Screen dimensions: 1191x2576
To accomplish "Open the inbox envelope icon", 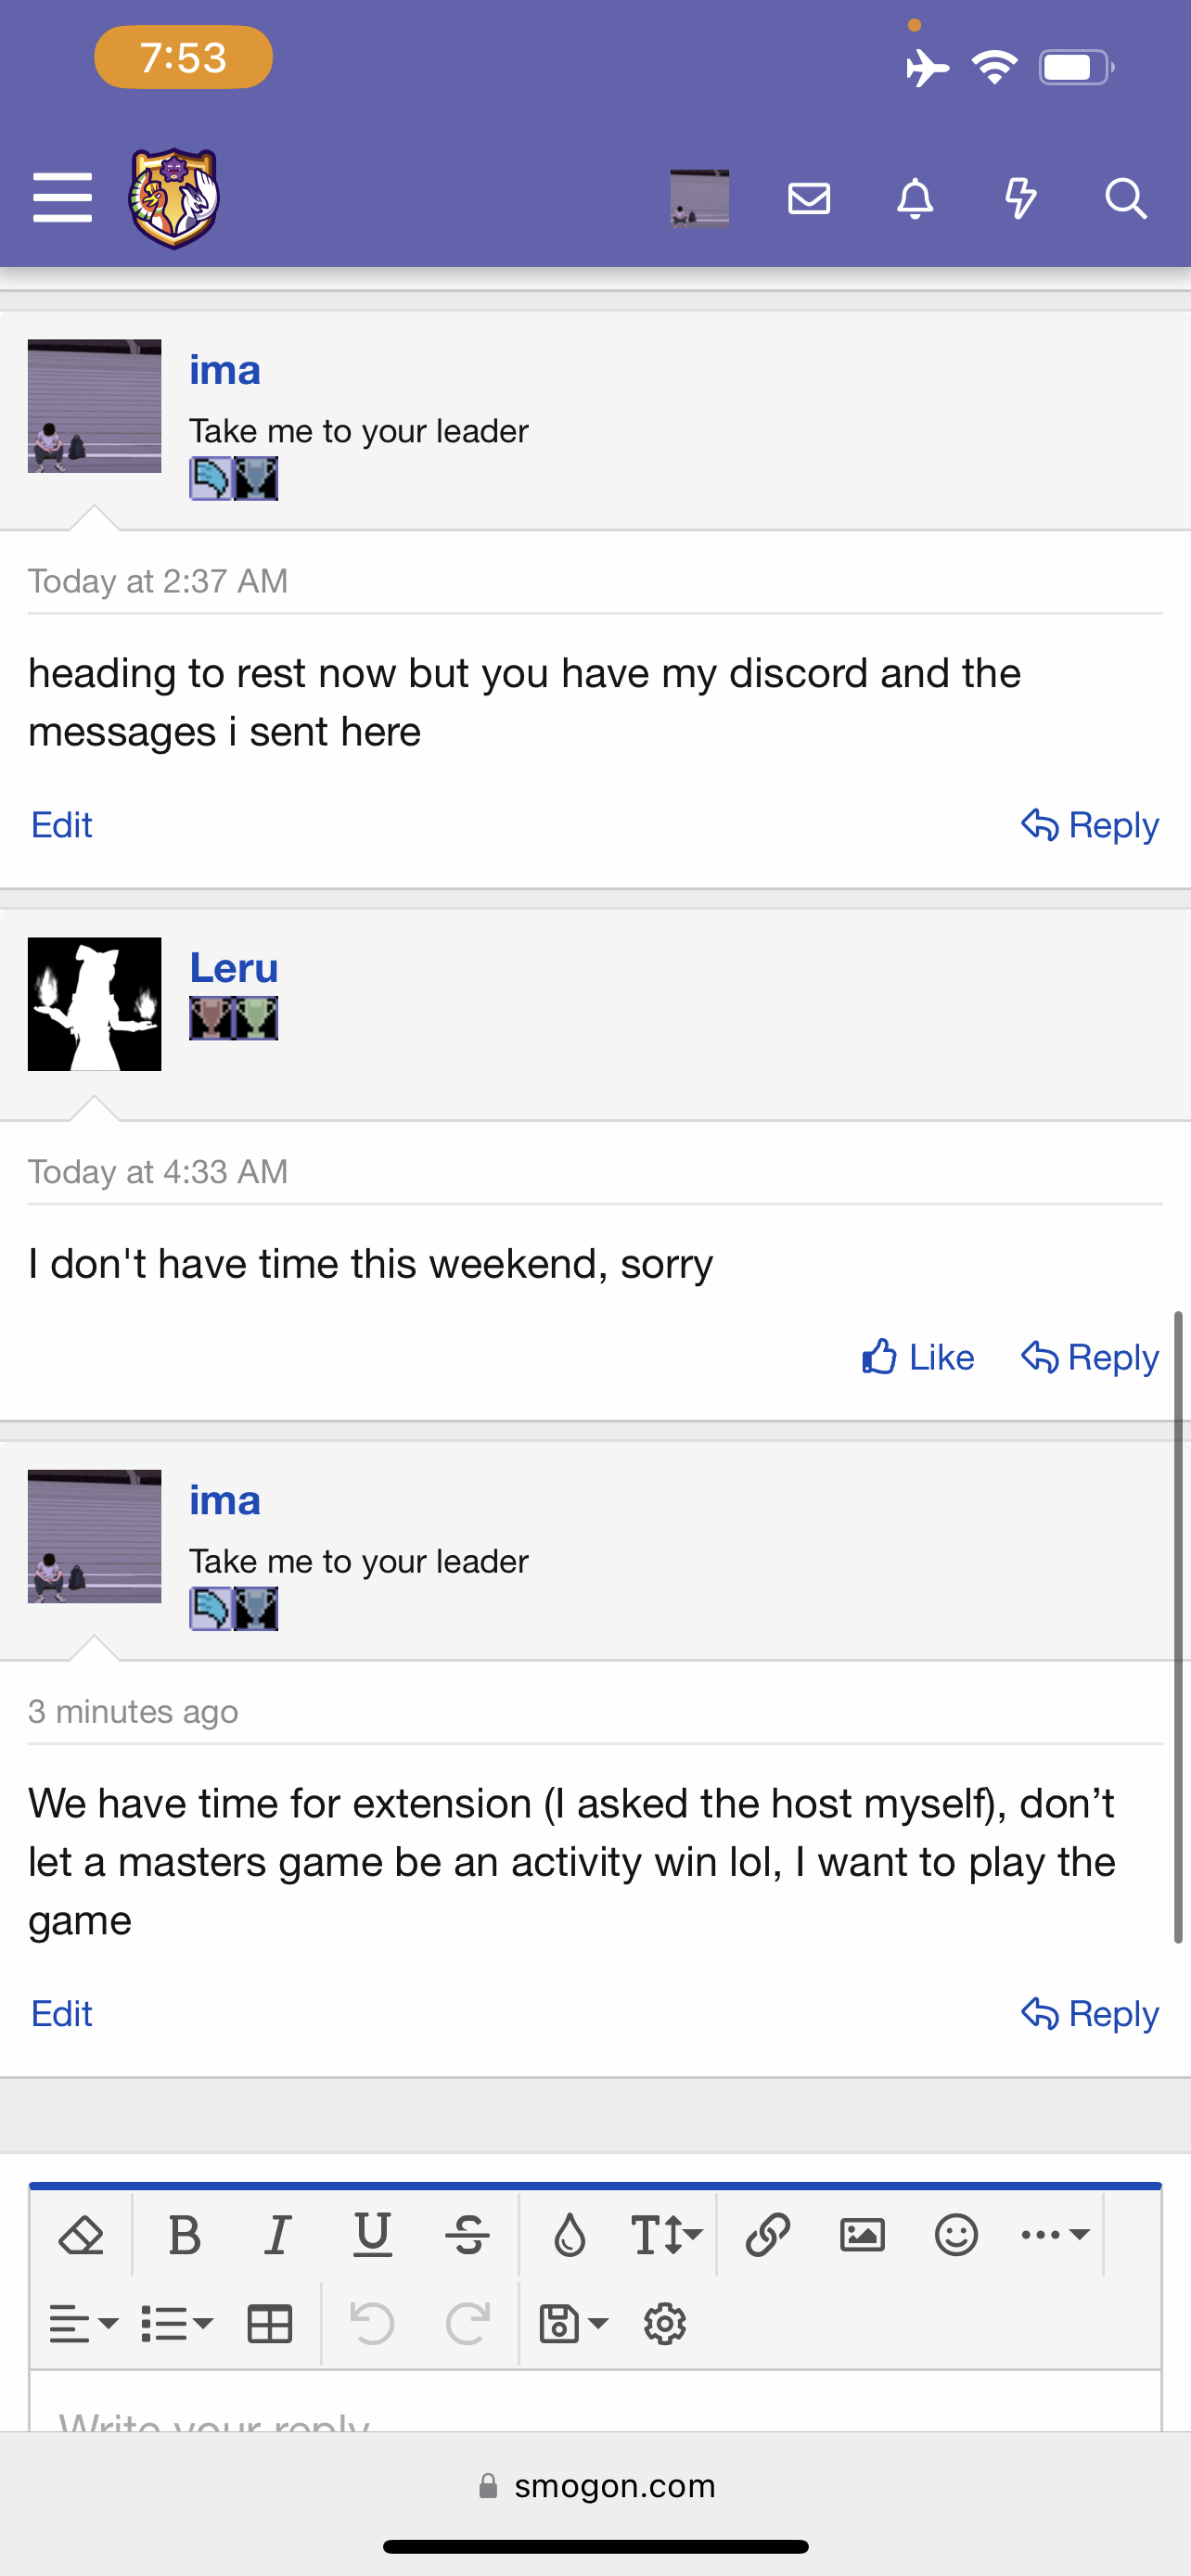I will (809, 198).
